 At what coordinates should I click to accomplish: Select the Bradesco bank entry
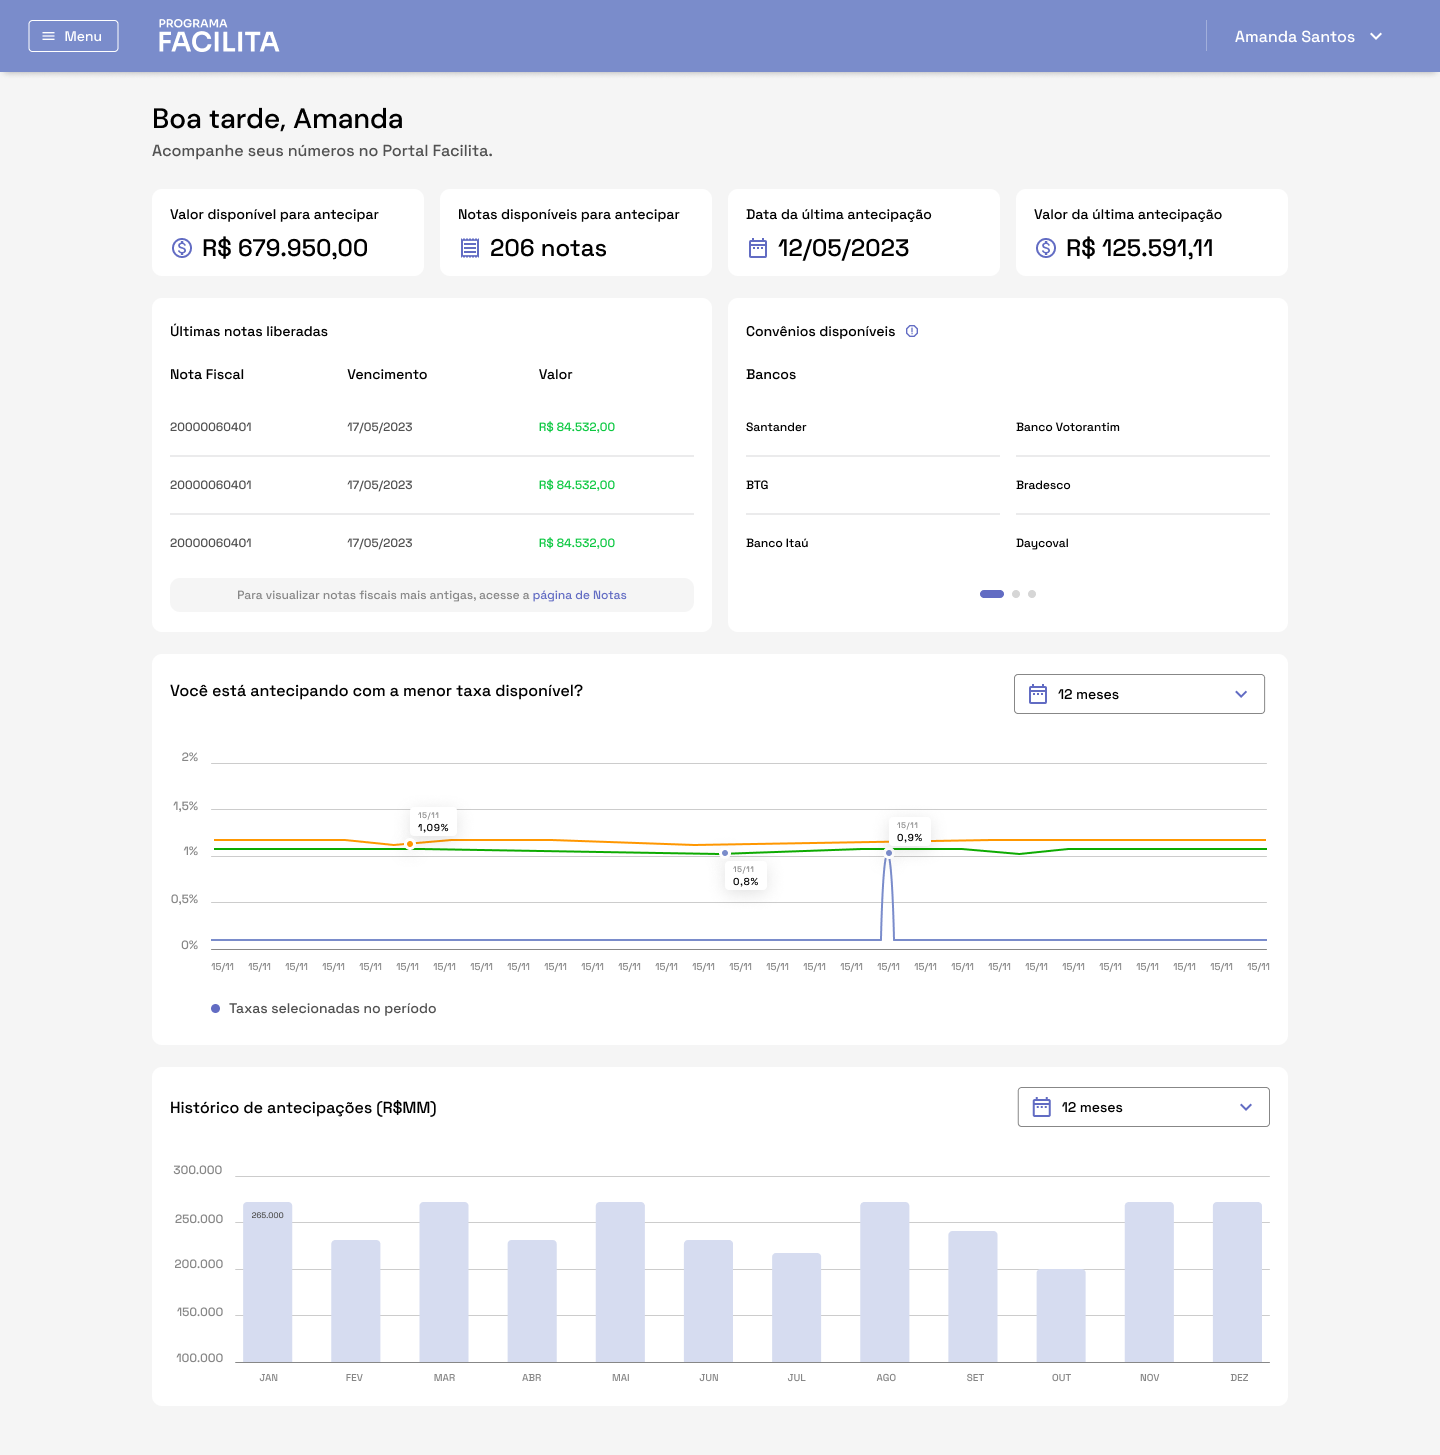pyautogui.click(x=1043, y=485)
